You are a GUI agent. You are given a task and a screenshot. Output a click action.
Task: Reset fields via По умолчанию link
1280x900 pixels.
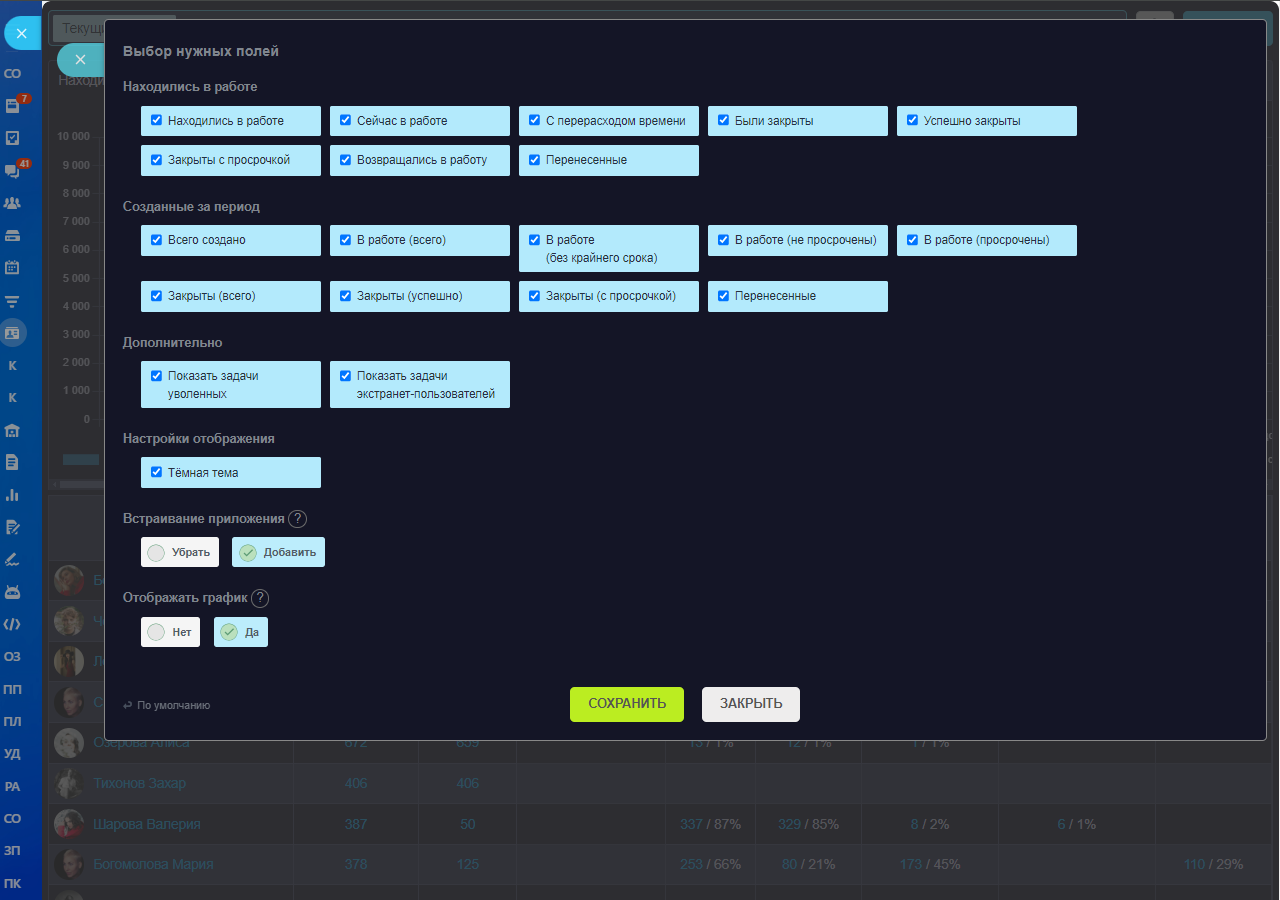click(x=167, y=705)
